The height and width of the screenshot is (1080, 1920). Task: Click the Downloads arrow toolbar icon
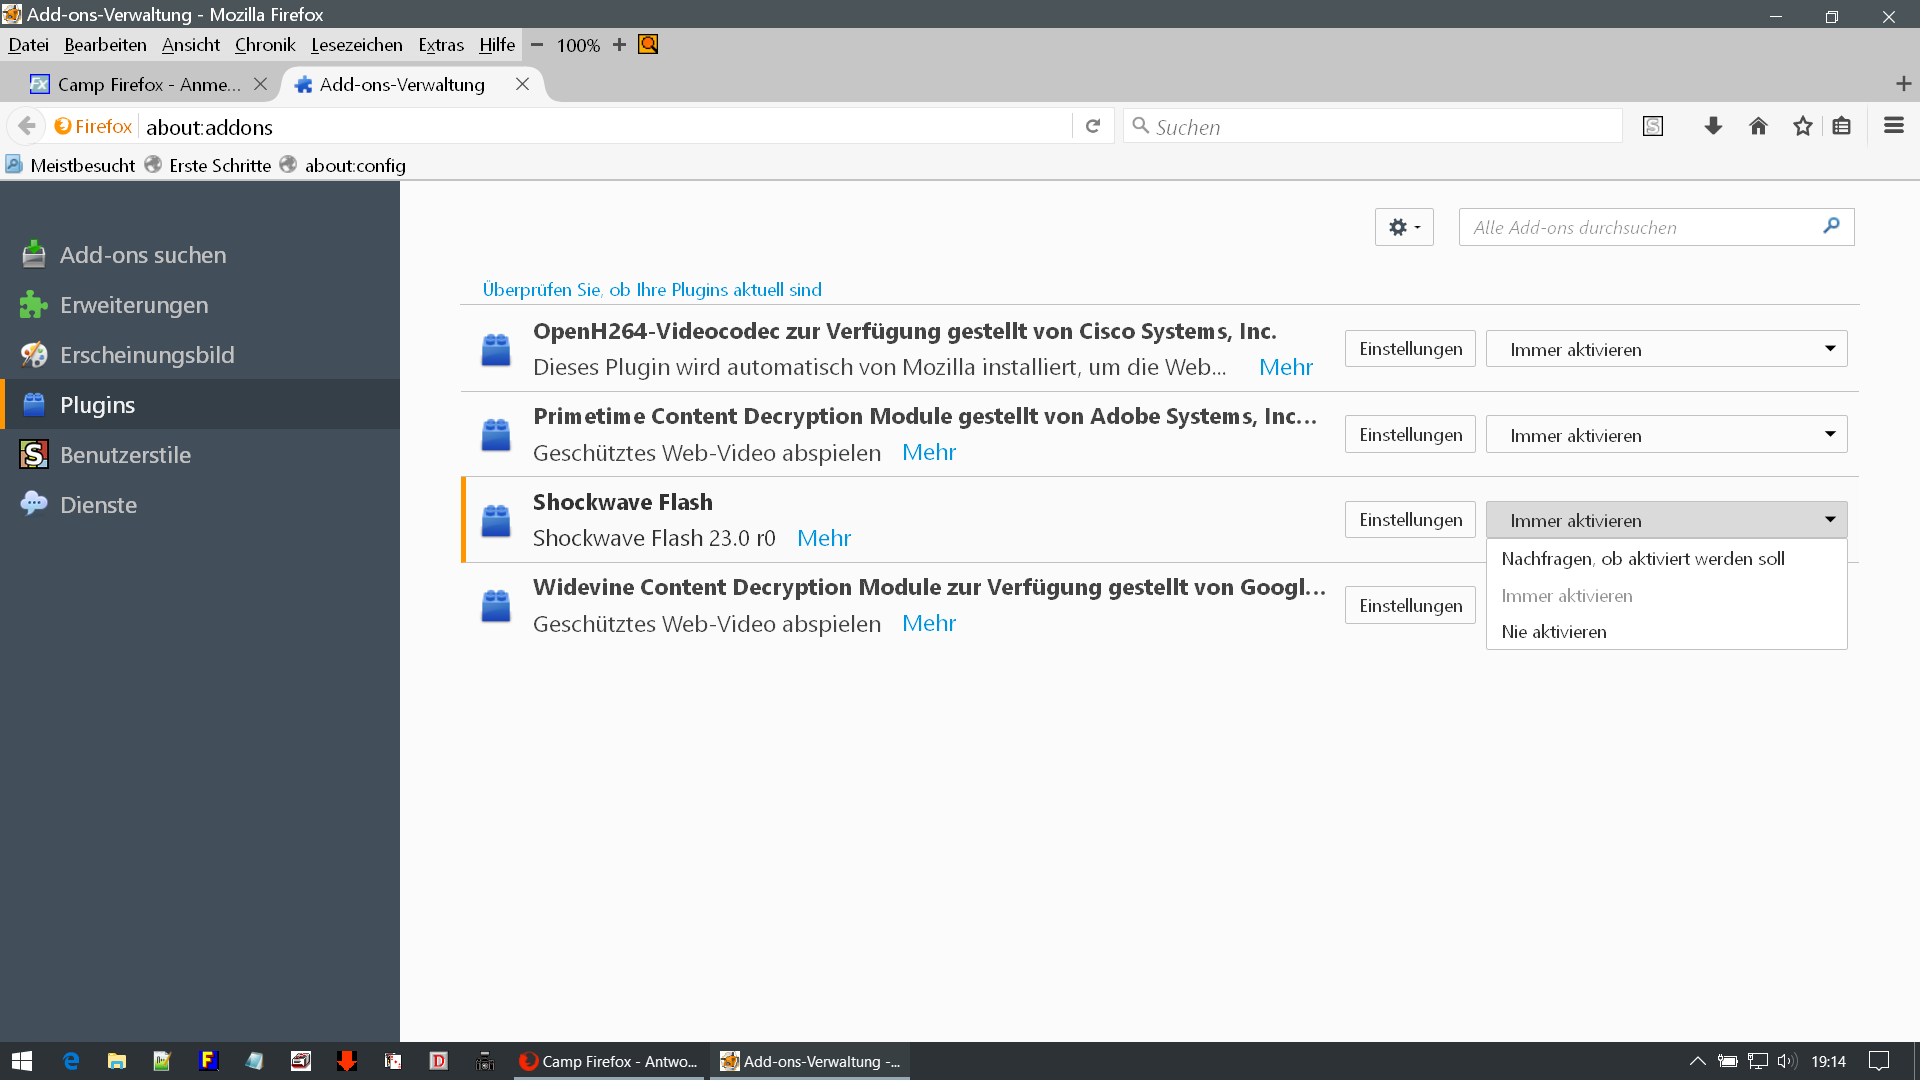pos(1713,126)
